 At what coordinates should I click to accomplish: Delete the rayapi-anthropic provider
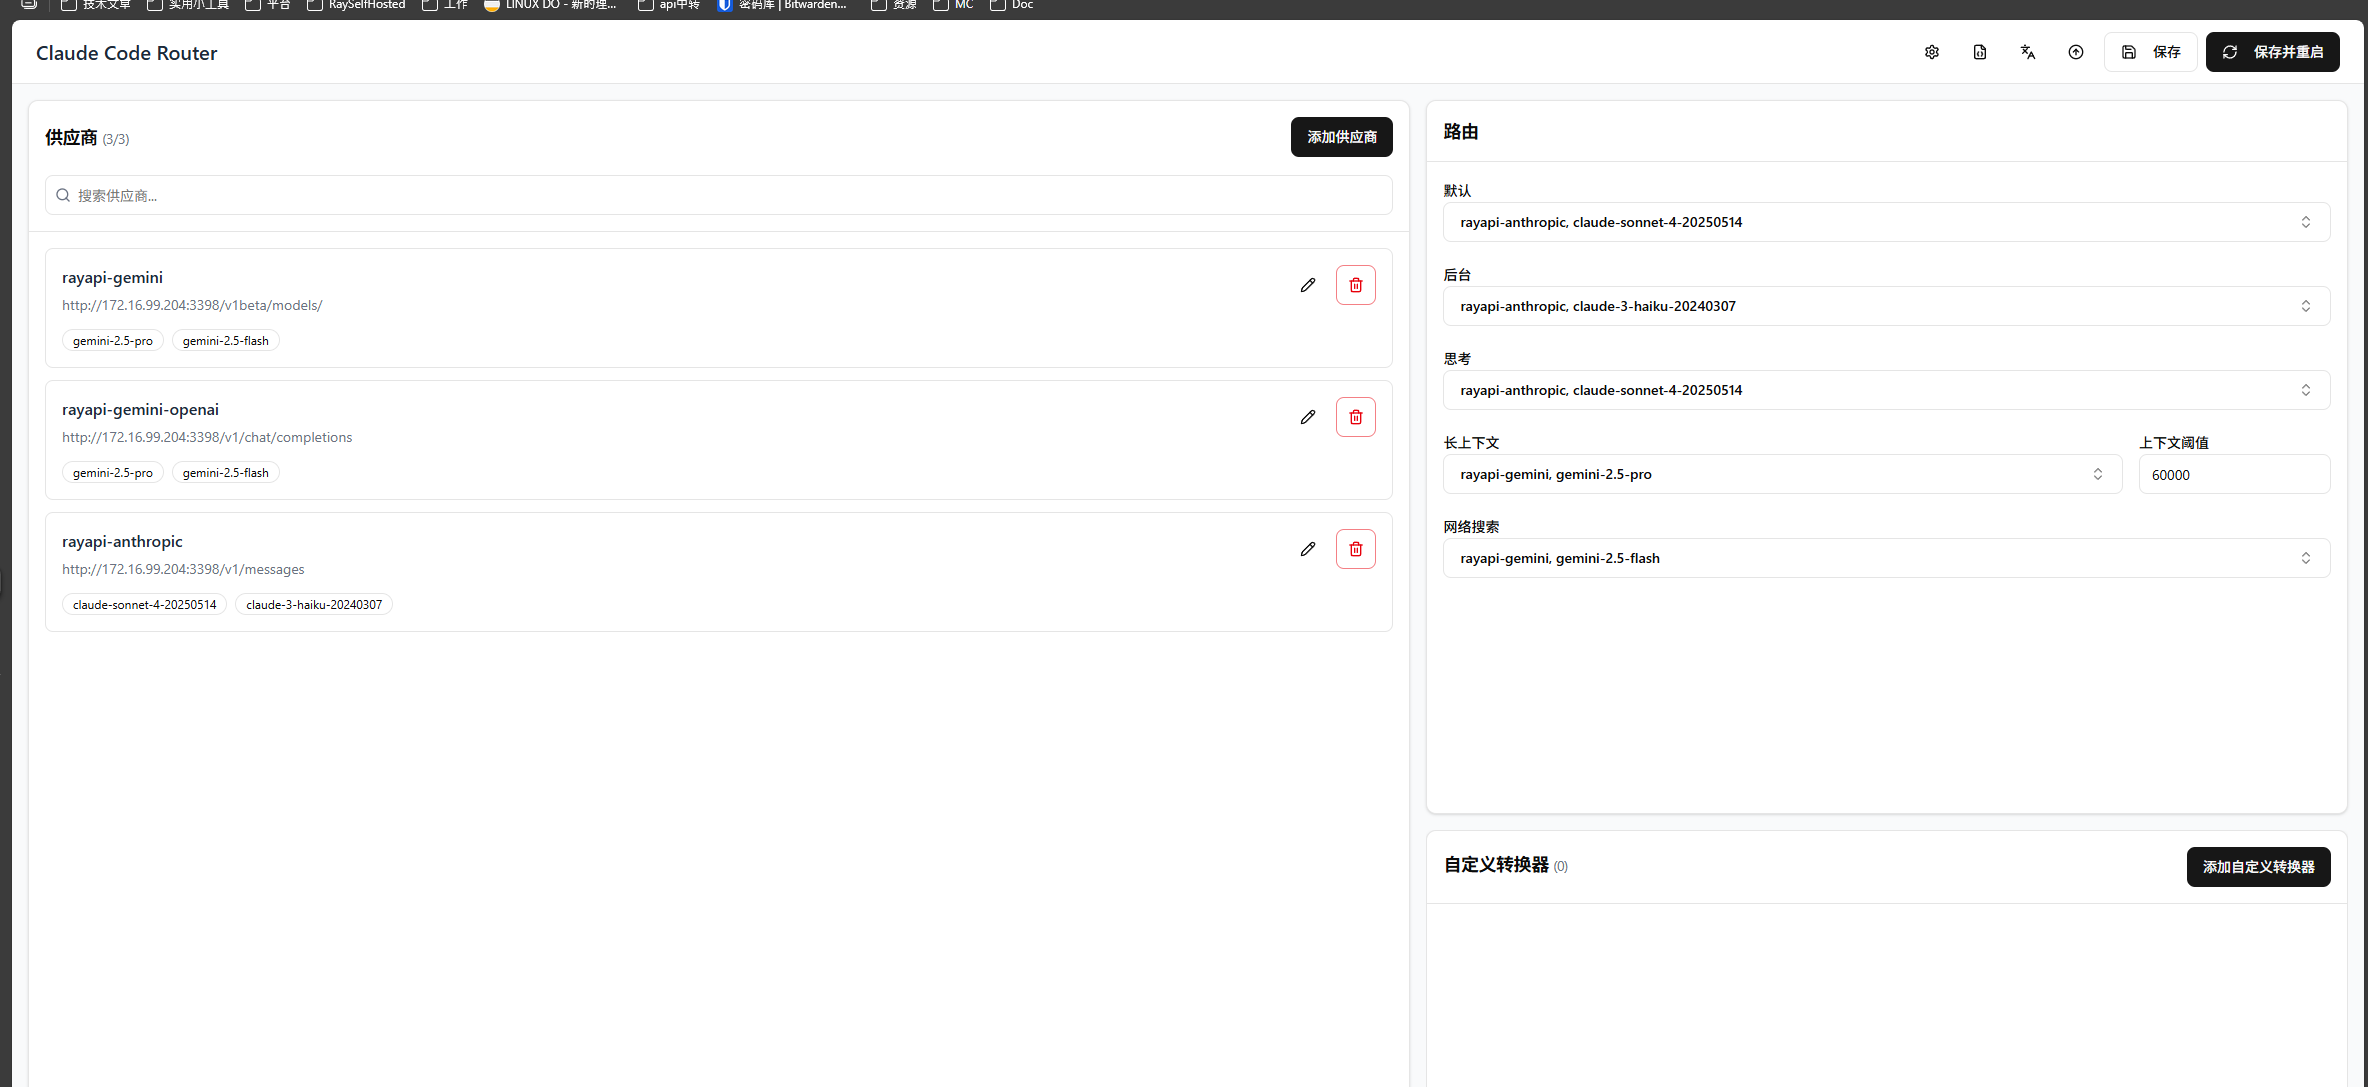[1356, 549]
